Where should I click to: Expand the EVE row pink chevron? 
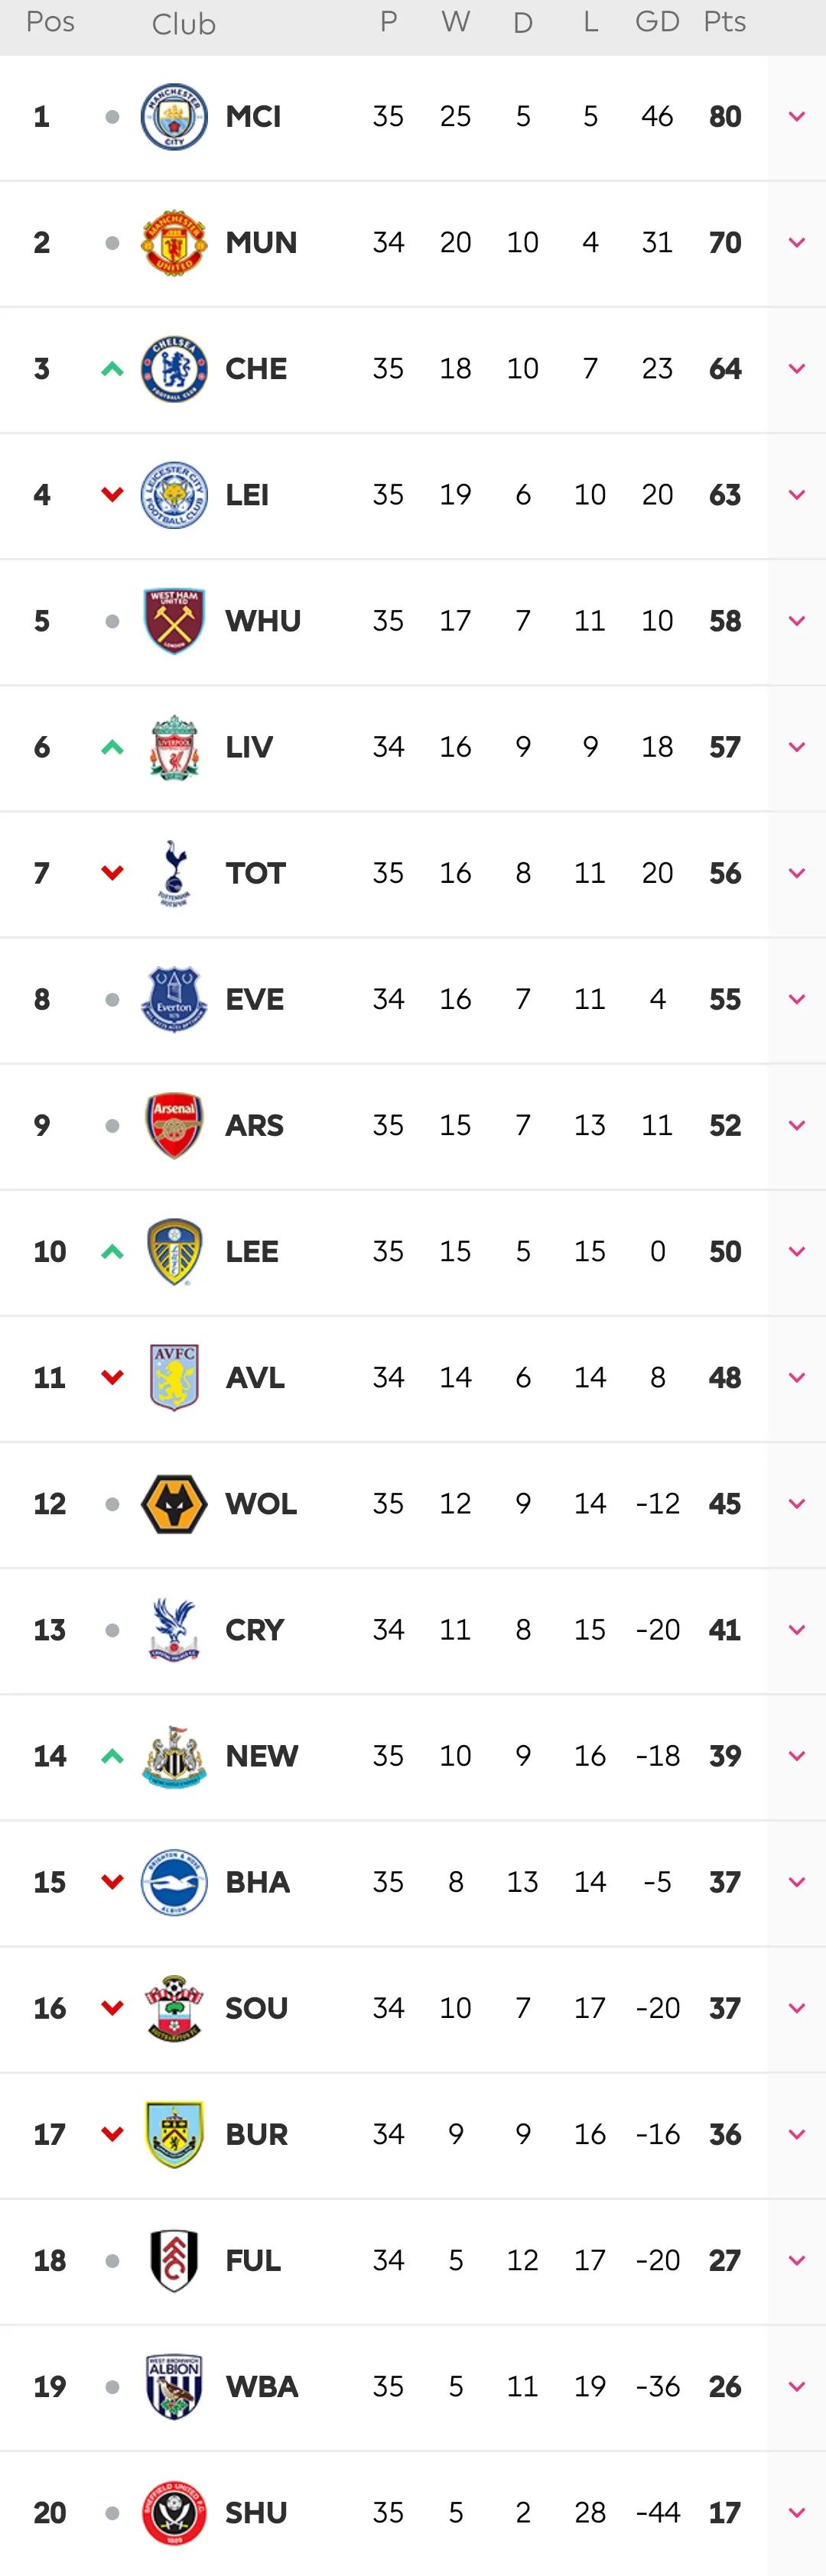(x=797, y=999)
